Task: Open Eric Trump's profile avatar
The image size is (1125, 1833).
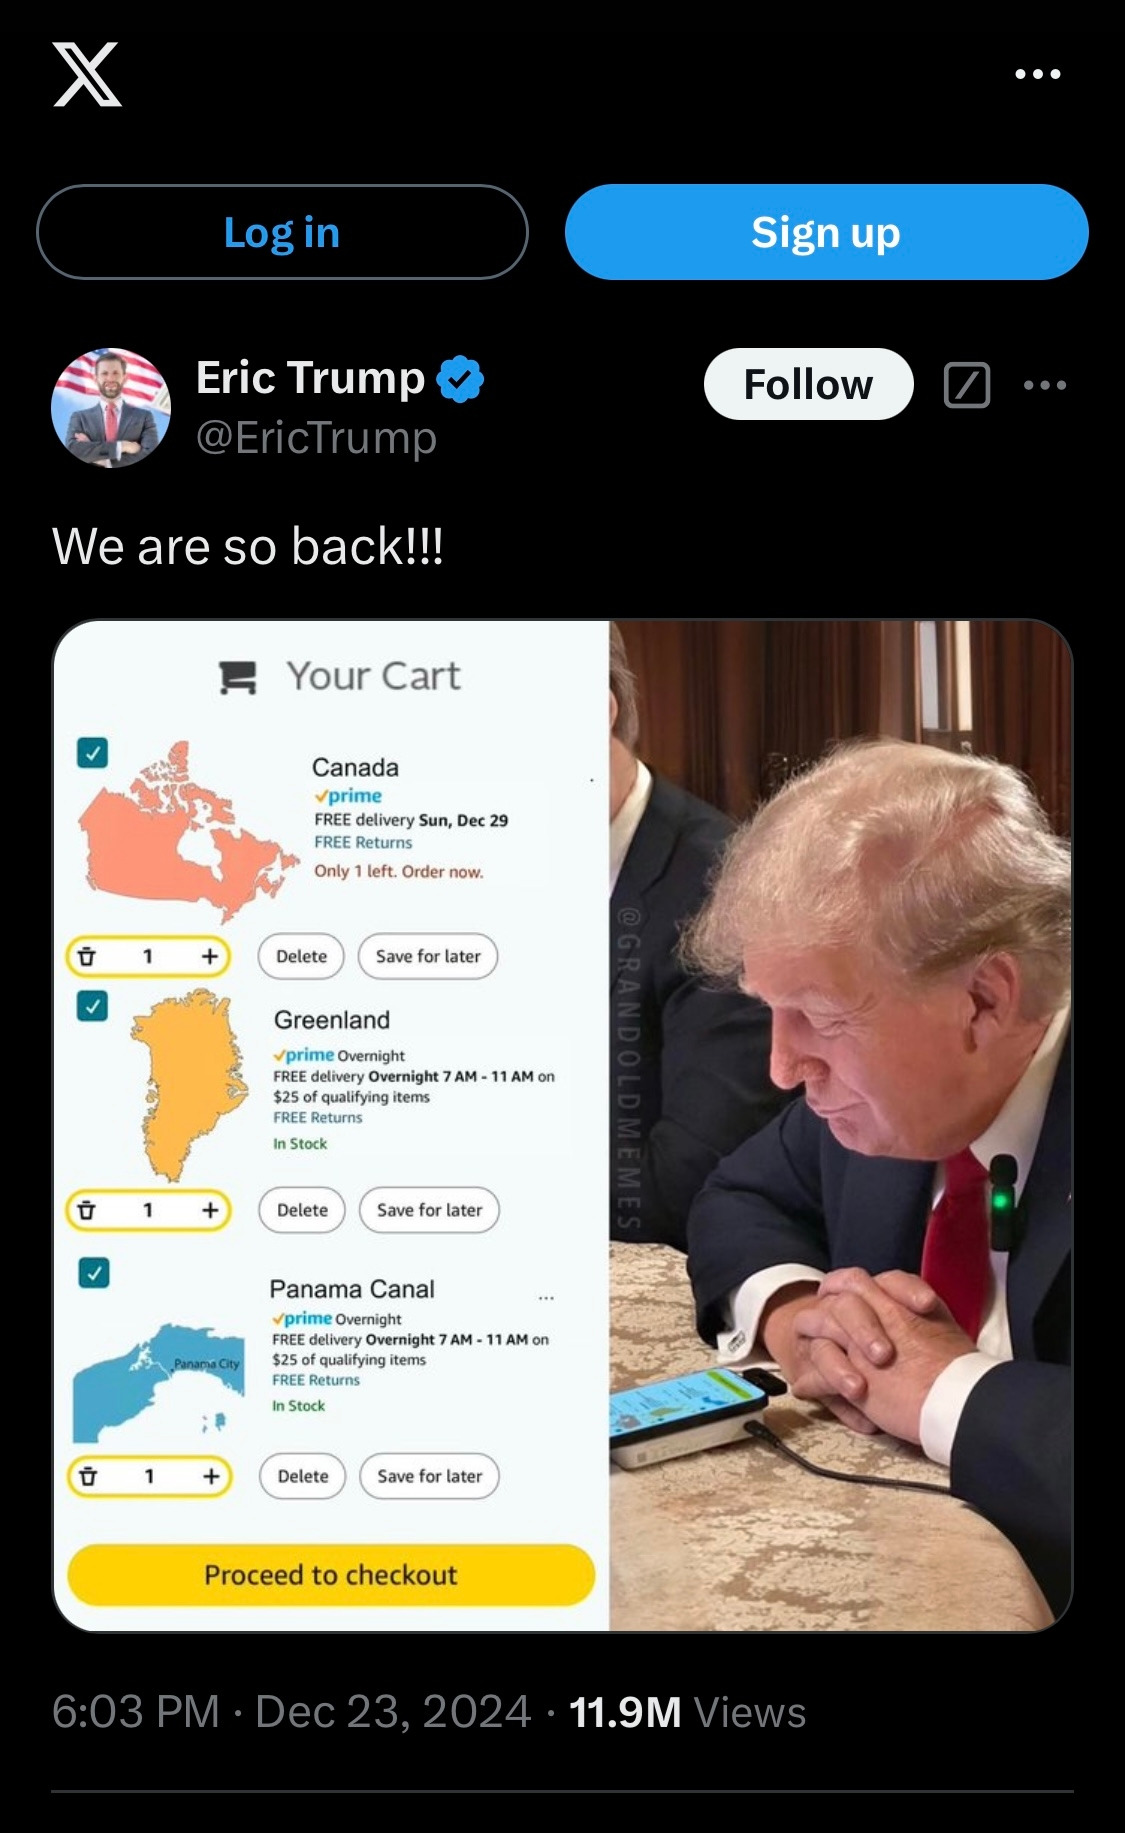Action: coord(111,408)
